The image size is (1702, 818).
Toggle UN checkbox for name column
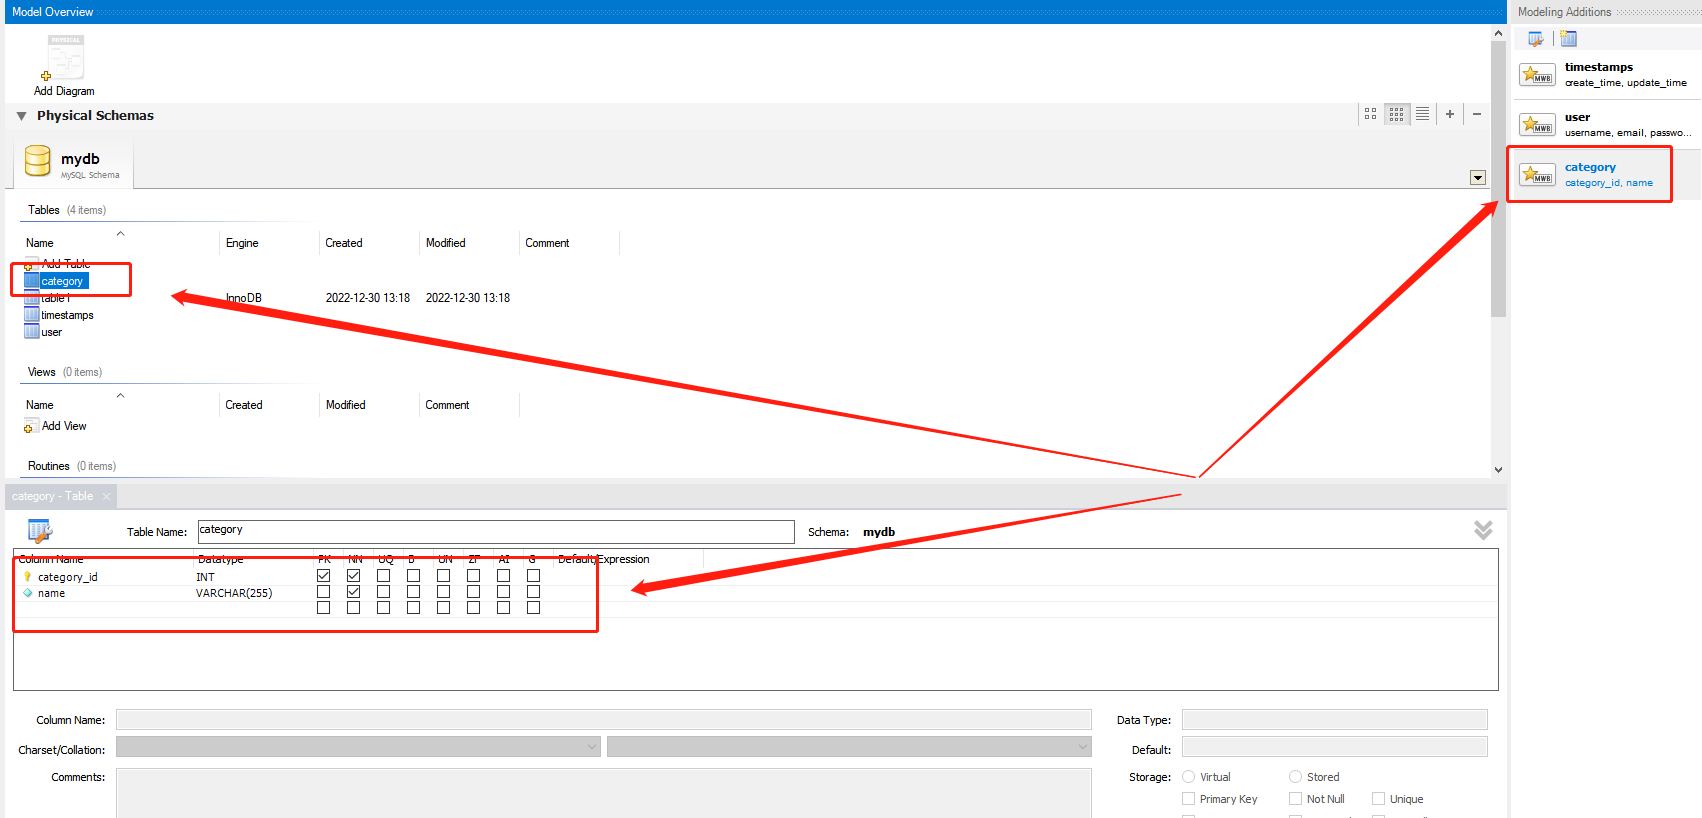[443, 592]
